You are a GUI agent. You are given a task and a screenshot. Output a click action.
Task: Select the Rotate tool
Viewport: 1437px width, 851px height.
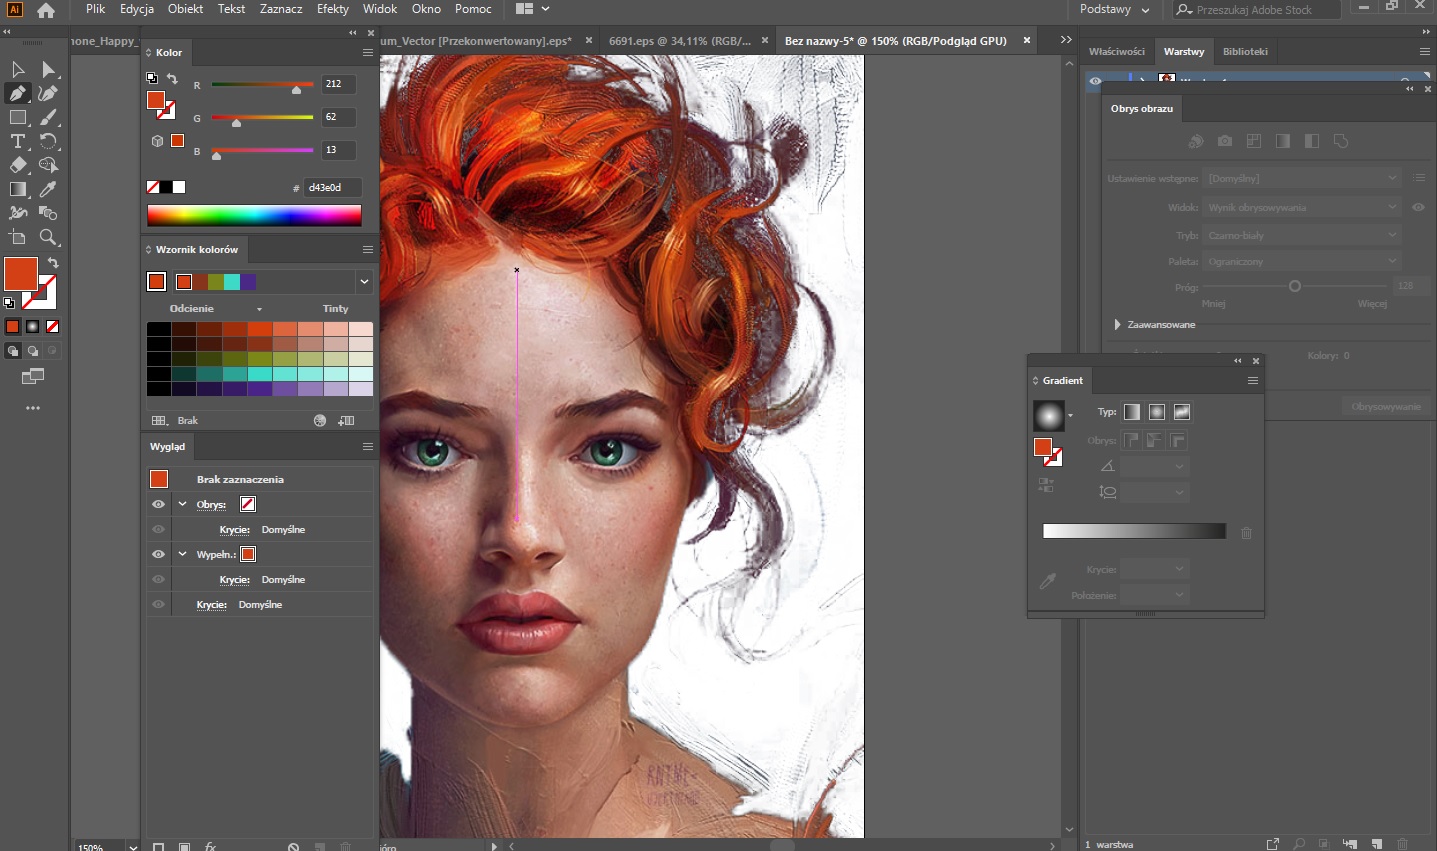(x=48, y=140)
